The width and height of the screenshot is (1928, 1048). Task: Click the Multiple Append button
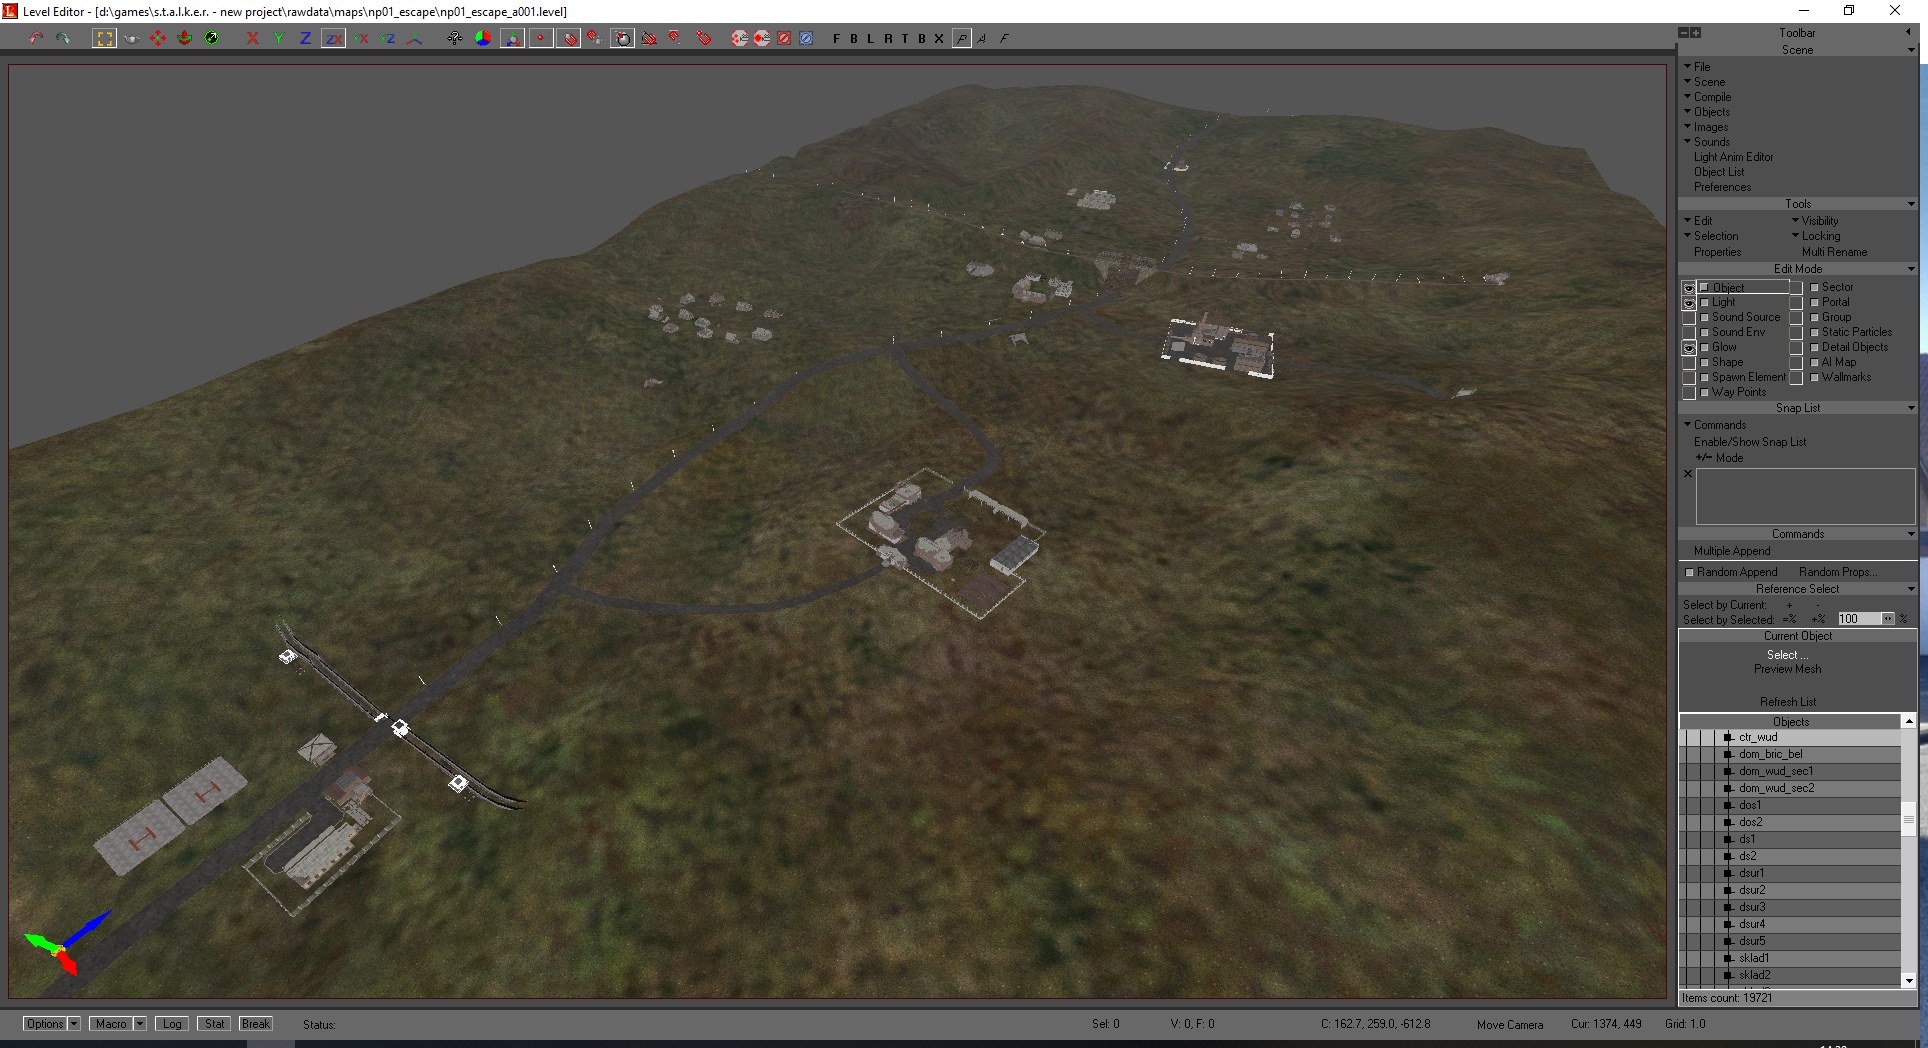click(x=1732, y=551)
